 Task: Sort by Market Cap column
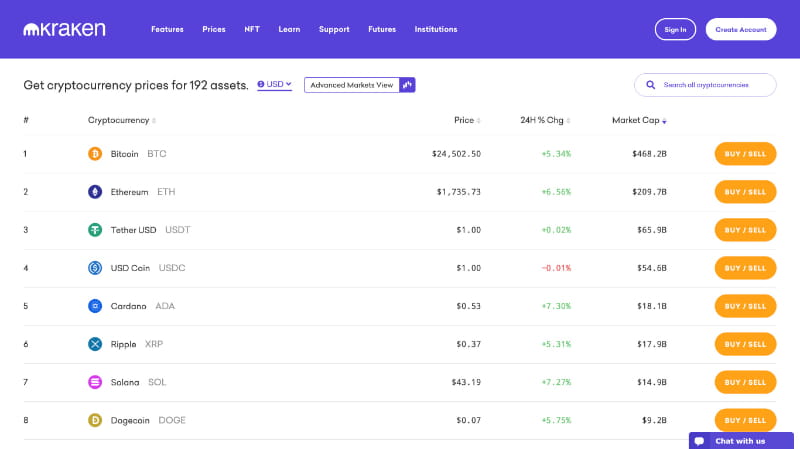coord(639,120)
